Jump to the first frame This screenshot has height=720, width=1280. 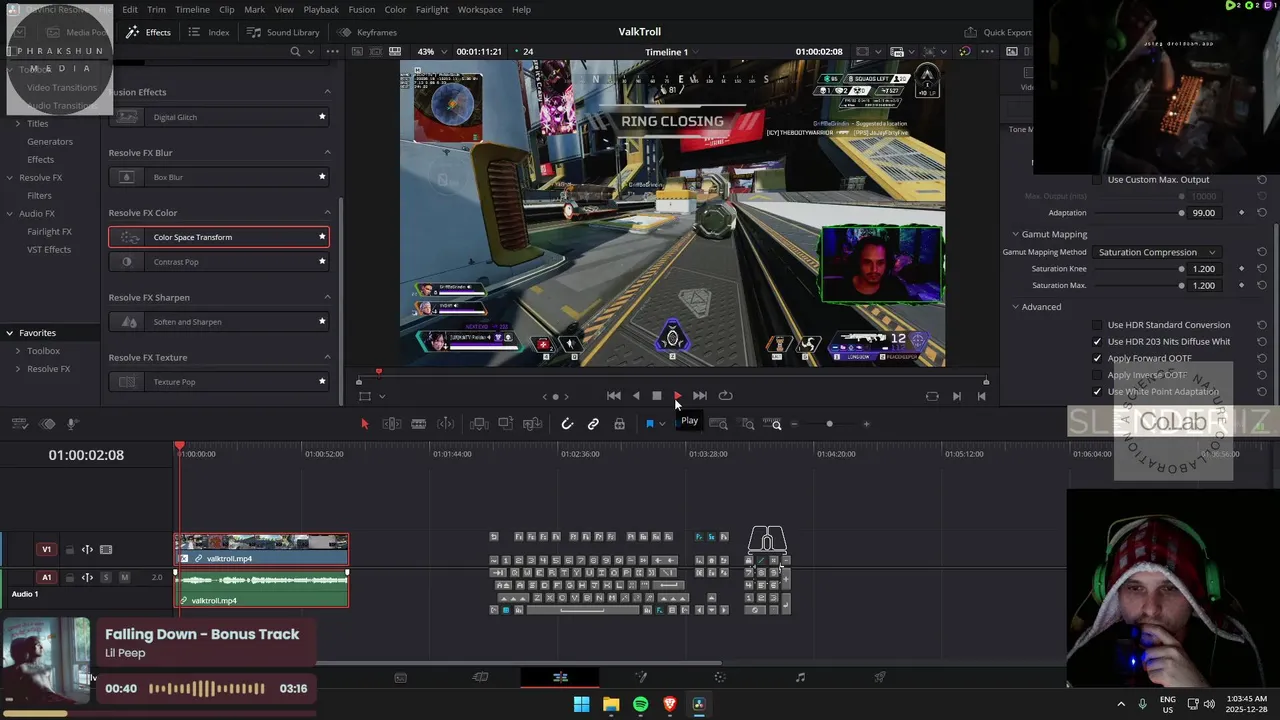point(614,396)
